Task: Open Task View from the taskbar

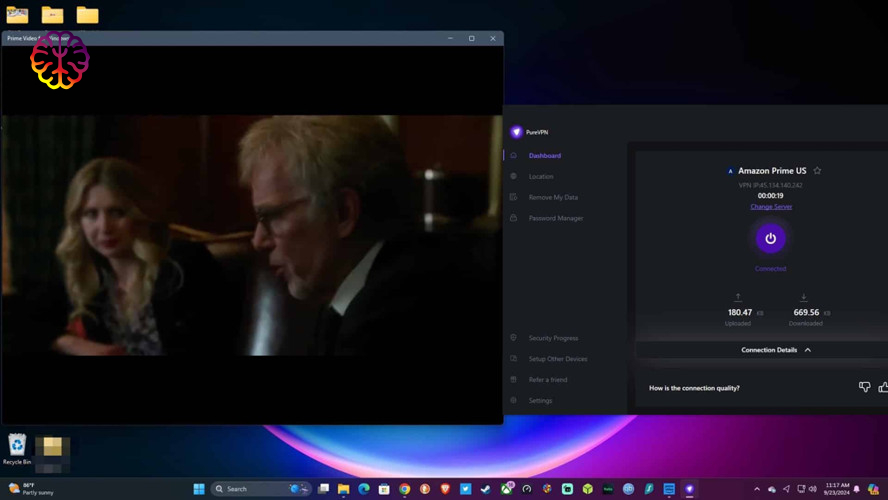Action: 323,489
